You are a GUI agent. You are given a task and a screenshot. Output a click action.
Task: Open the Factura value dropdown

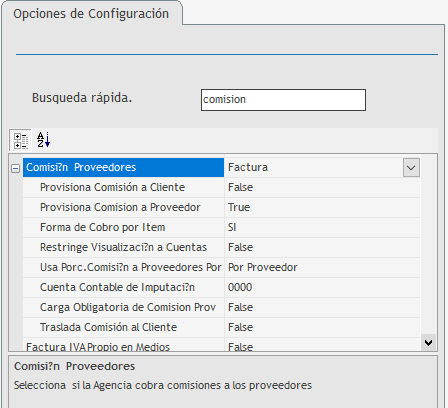pos(411,167)
